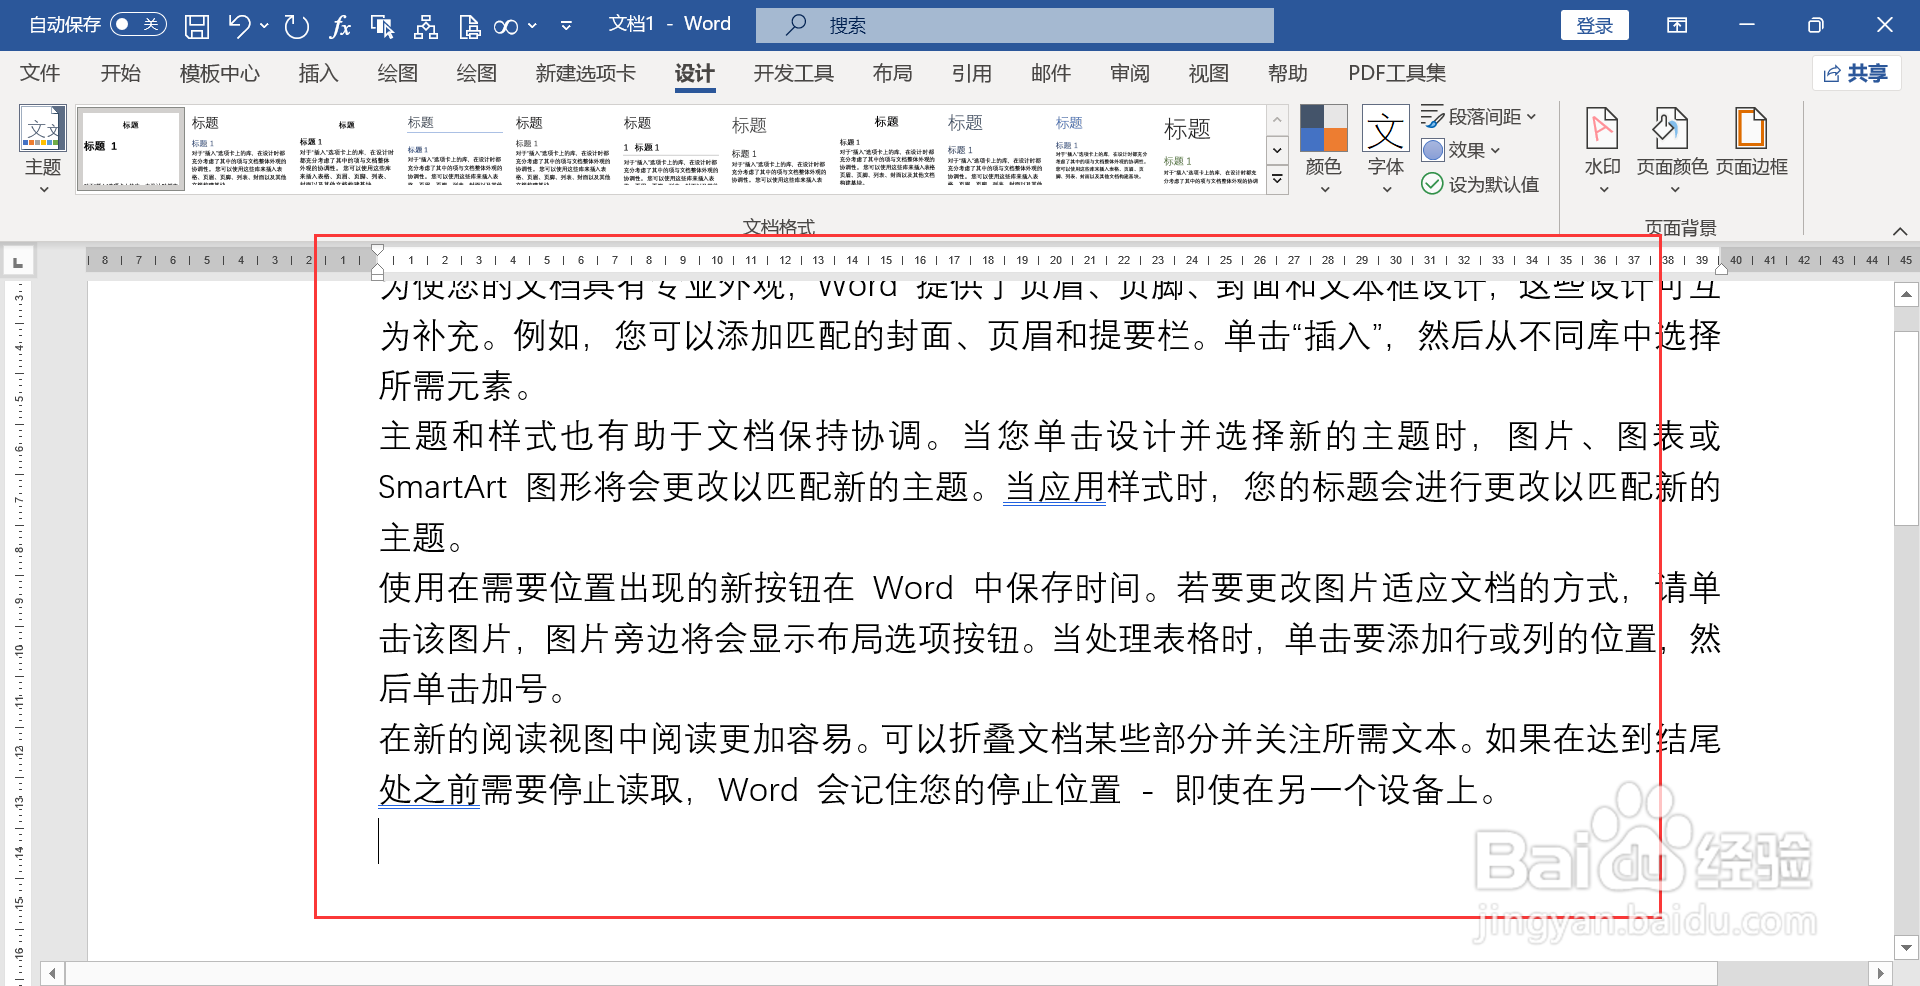Collapse the ribbon with the chevron
This screenshot has height=986, width=1920.
tap(1899, 231)
